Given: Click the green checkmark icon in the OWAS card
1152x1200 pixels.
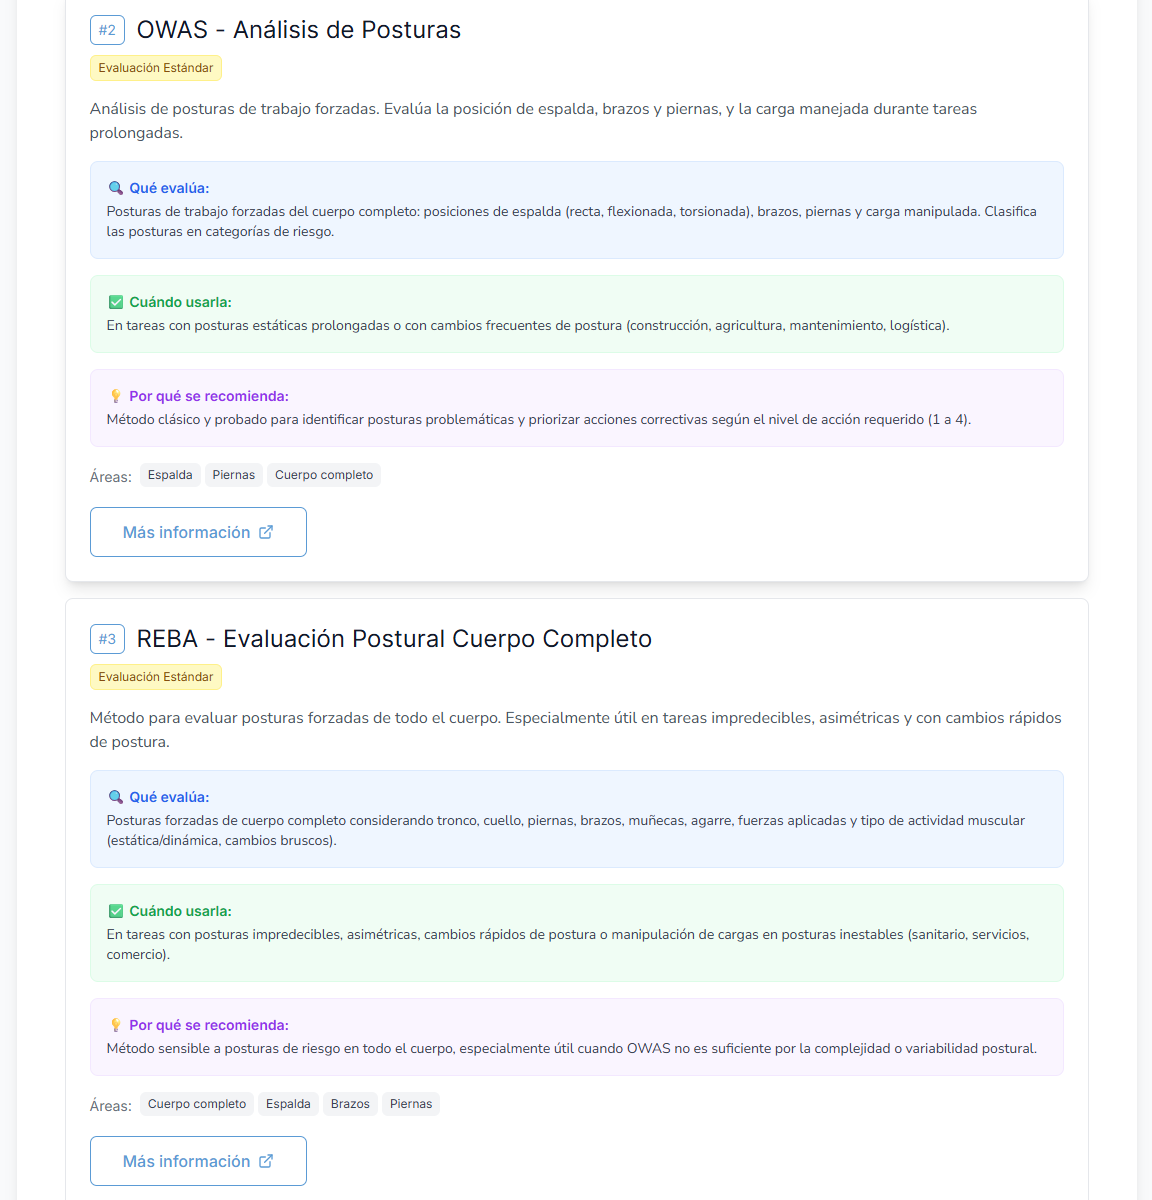Looking at the screenshot, I should click(115, 302).
